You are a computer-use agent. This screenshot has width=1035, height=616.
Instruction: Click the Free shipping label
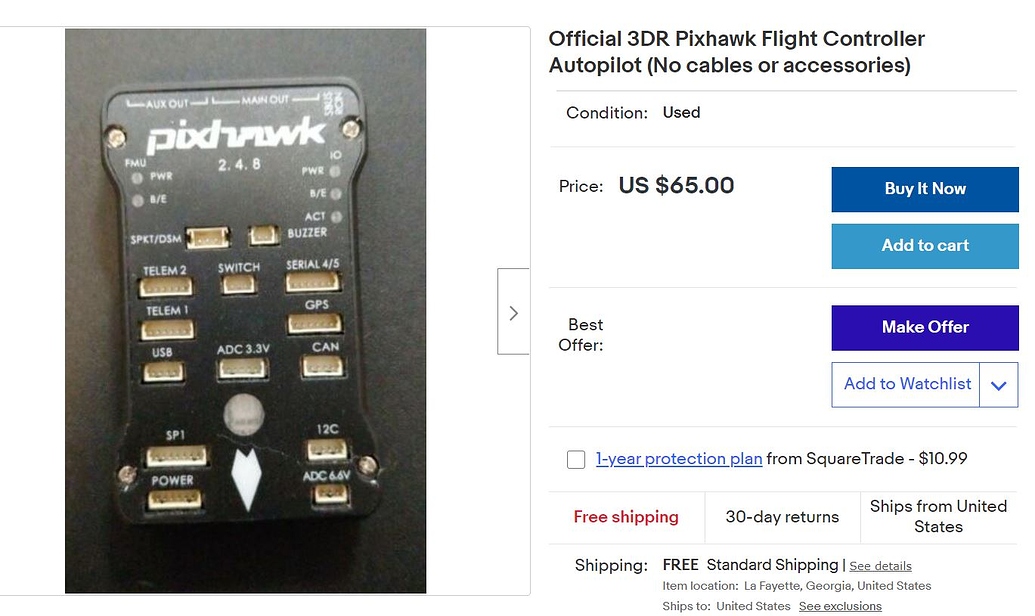(627, 517)
